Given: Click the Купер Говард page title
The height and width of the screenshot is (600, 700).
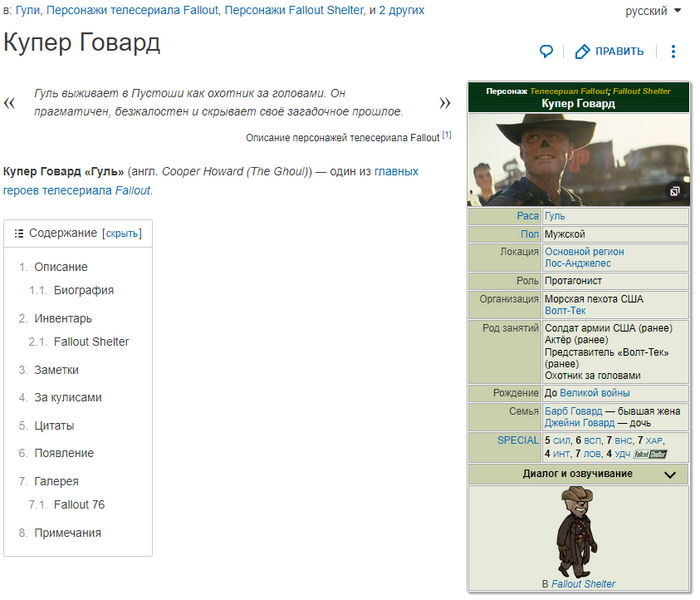Looking at the screenshot, I should click(x=82, y=43).
